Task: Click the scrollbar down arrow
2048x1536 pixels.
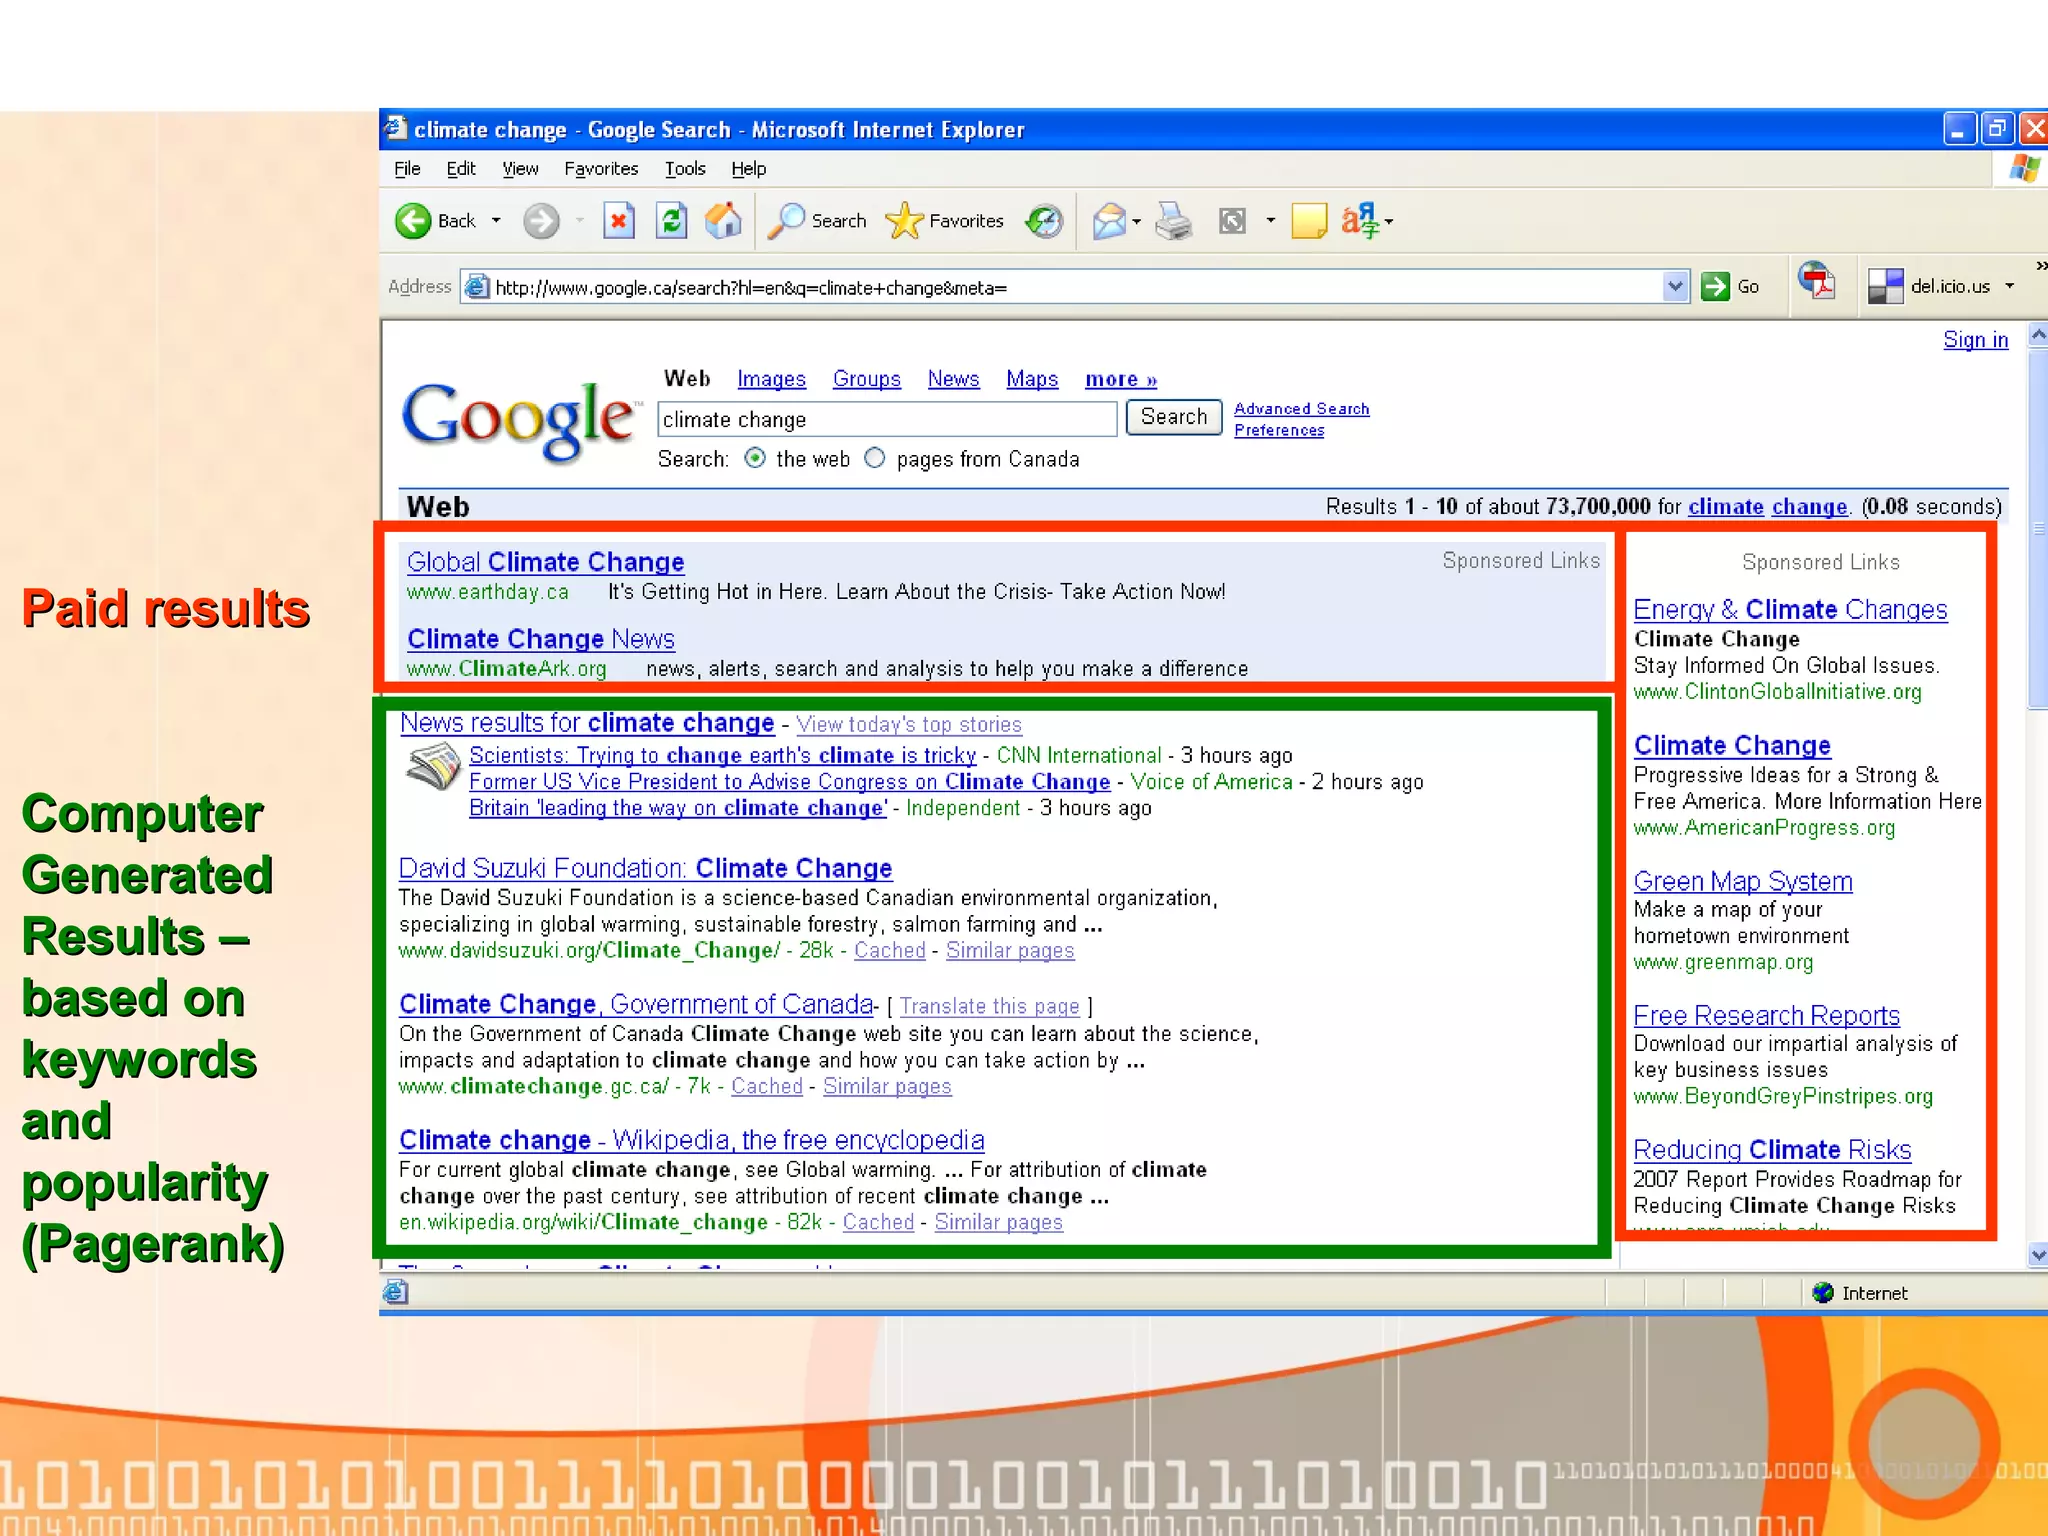Action: click(x=2038, y=1255)
